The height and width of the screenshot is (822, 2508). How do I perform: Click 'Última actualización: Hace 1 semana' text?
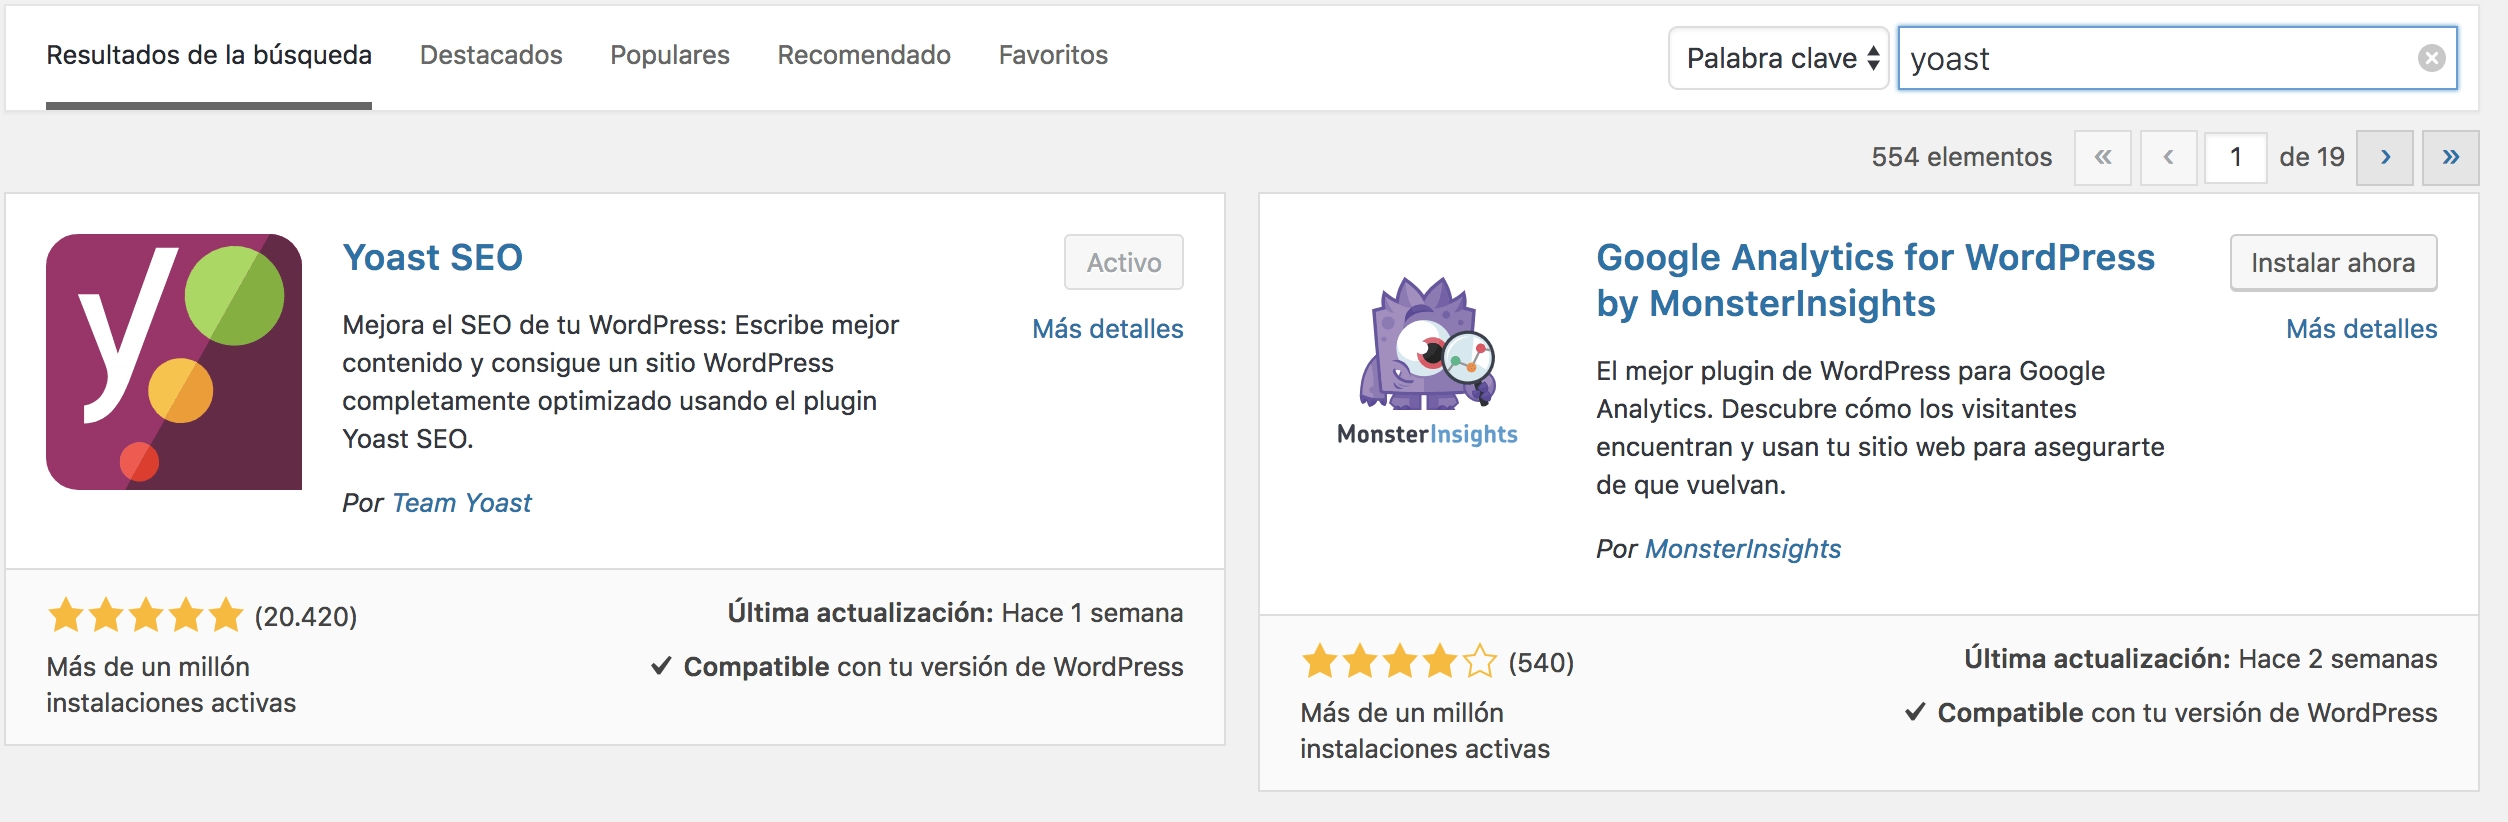(955, 613)
